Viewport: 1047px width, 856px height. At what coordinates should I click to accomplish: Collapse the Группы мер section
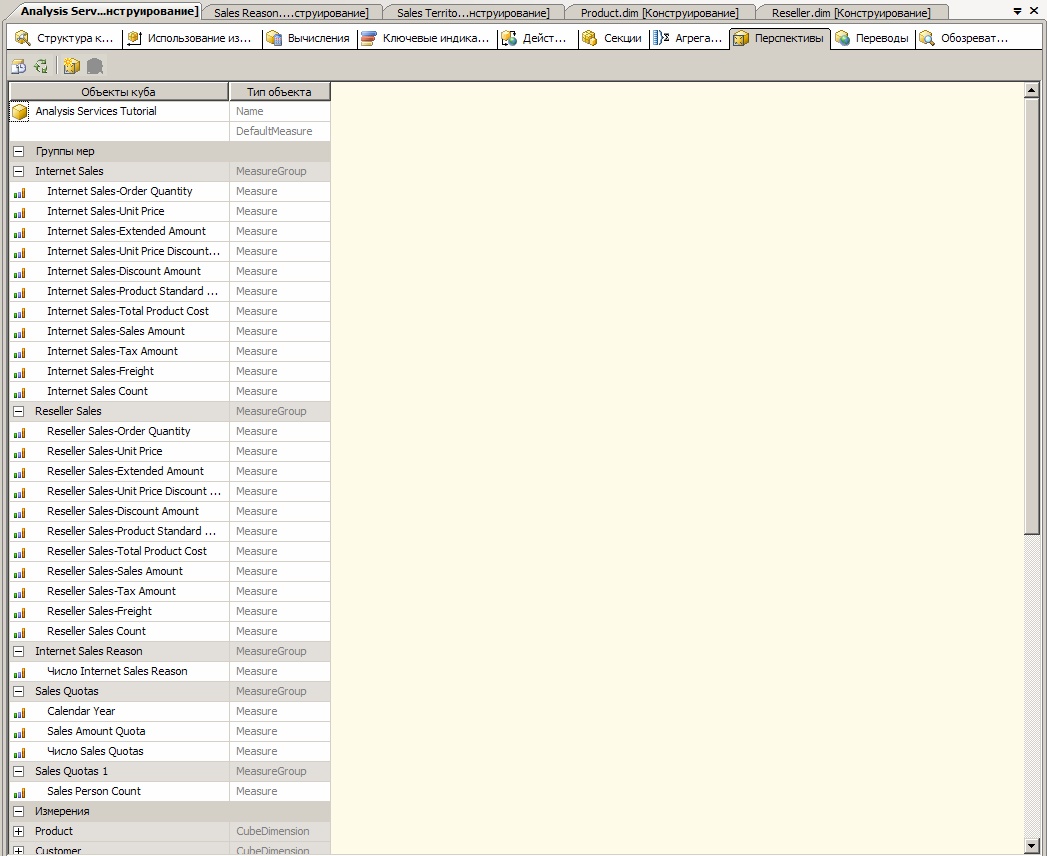[19, 152]
